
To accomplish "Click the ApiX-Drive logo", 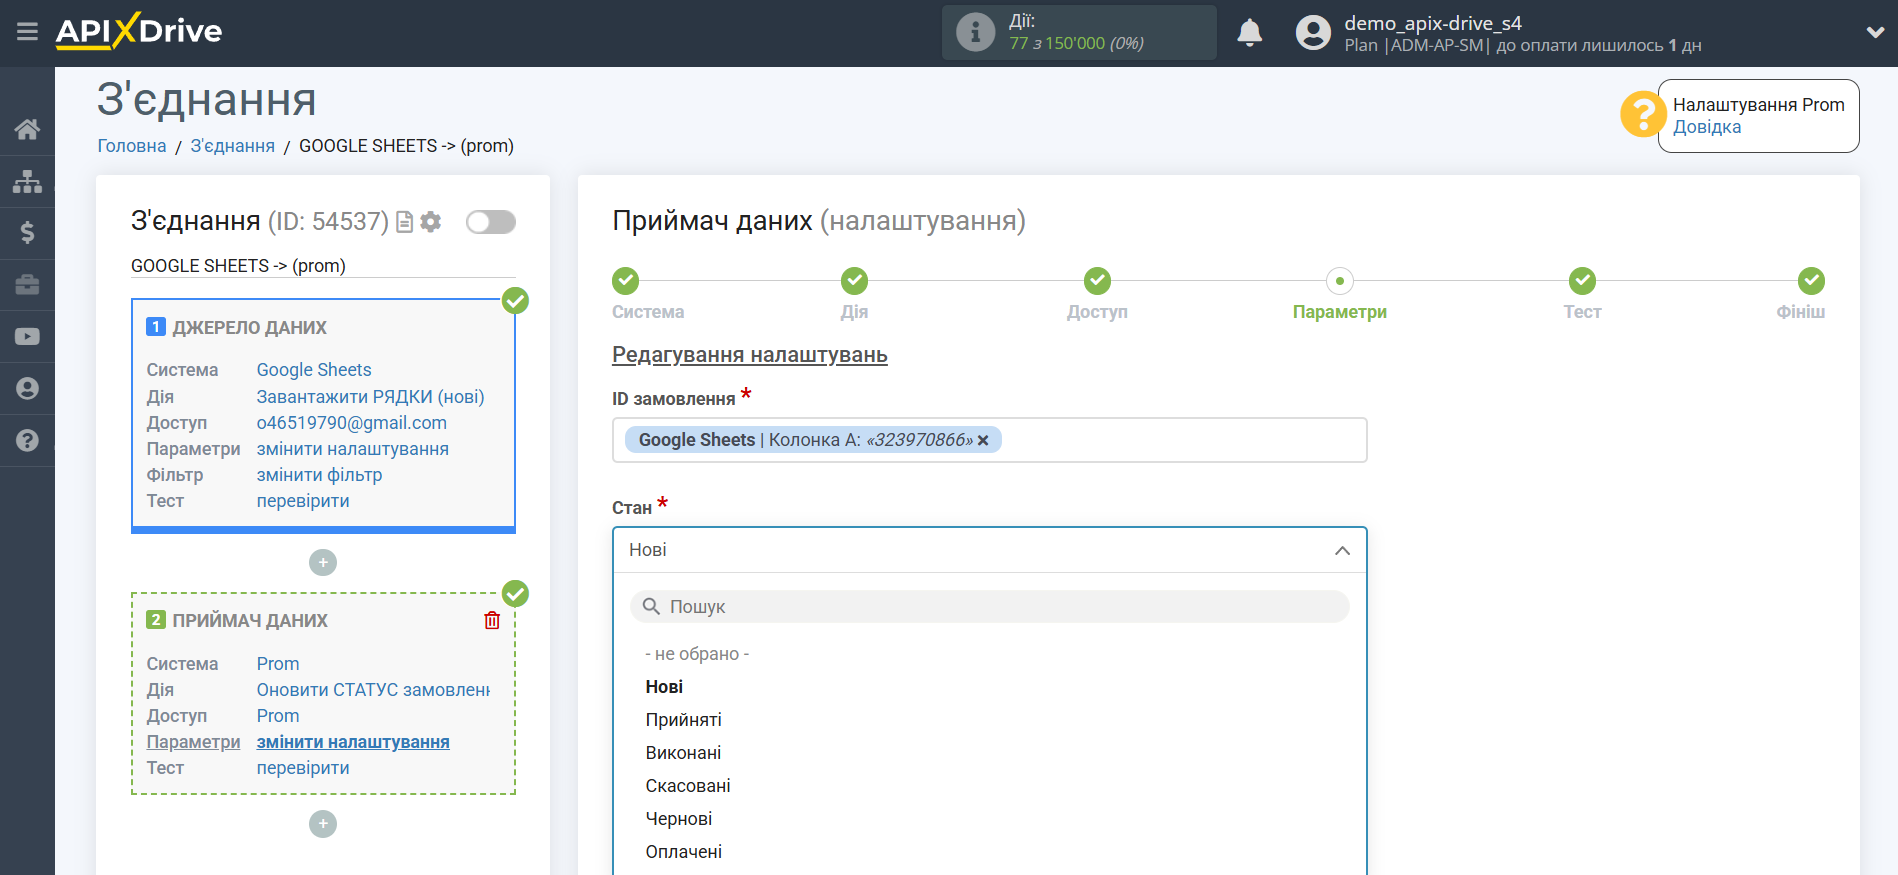I will pyautogui.click(x=139, y=31).
